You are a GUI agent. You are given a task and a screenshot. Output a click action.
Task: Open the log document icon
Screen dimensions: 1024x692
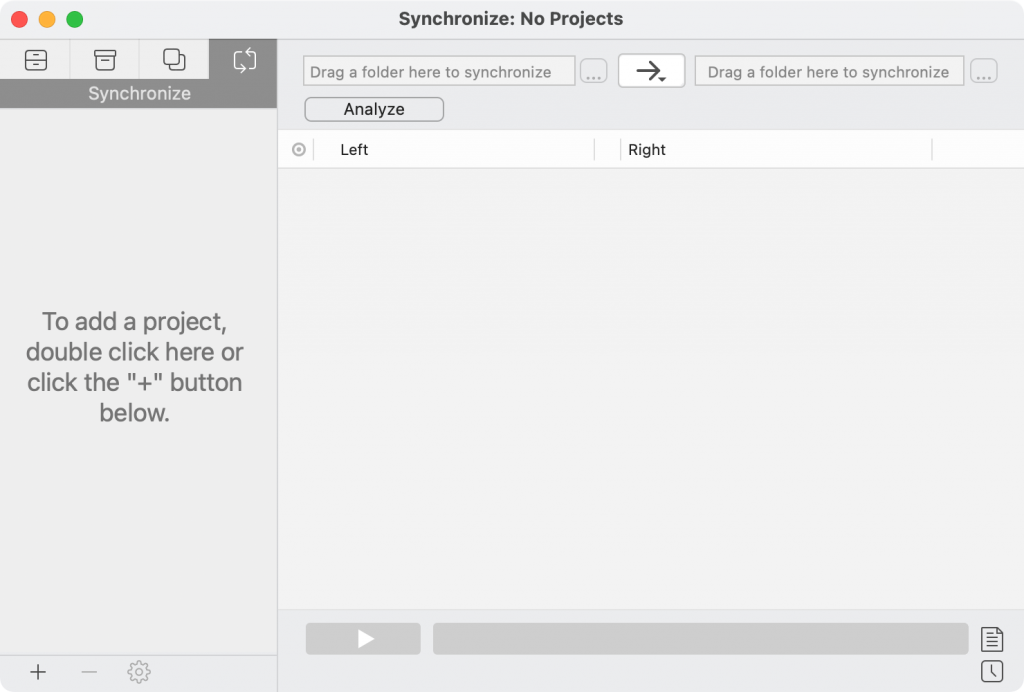(x=992, y=638)
